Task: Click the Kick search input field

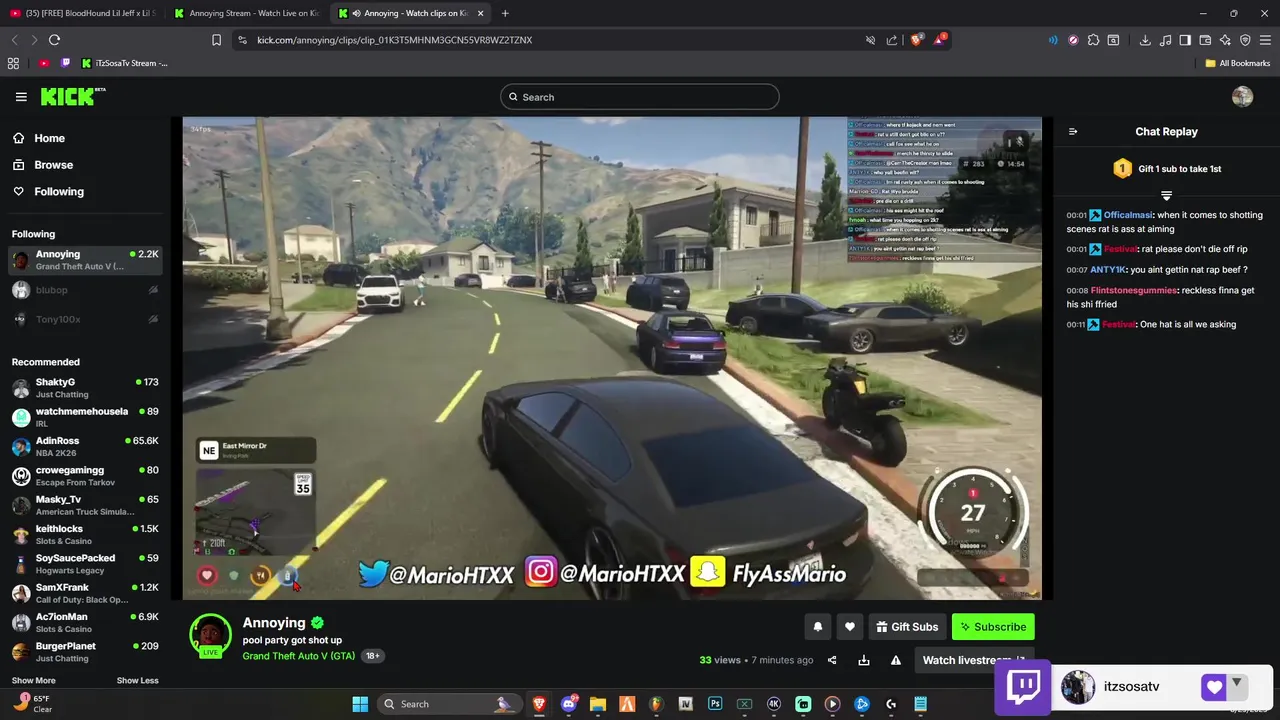Action: tap(640, 97)
